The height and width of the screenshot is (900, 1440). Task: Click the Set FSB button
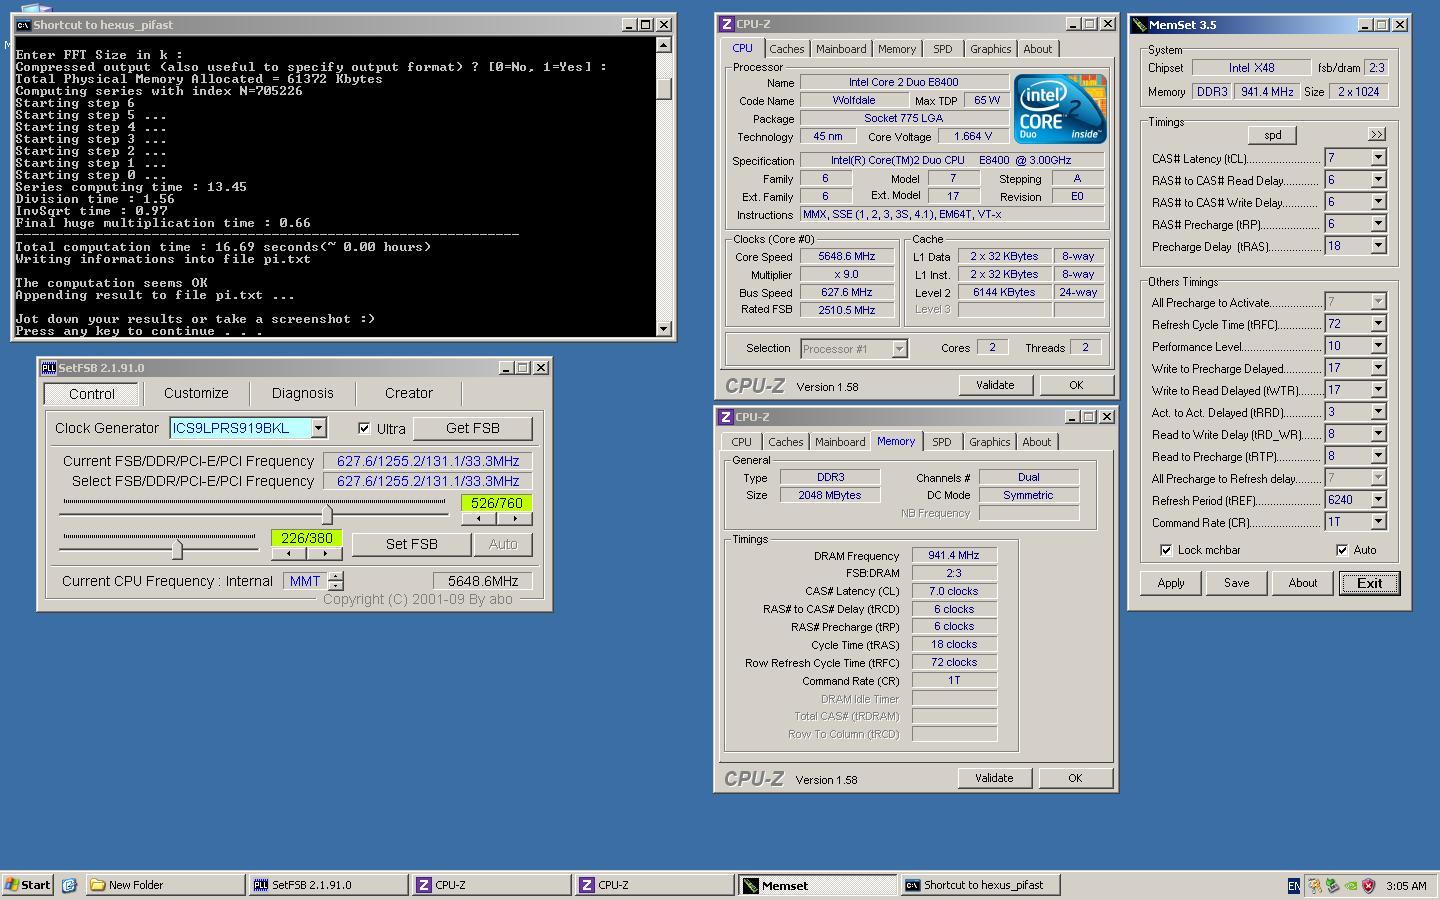(412, 544)
